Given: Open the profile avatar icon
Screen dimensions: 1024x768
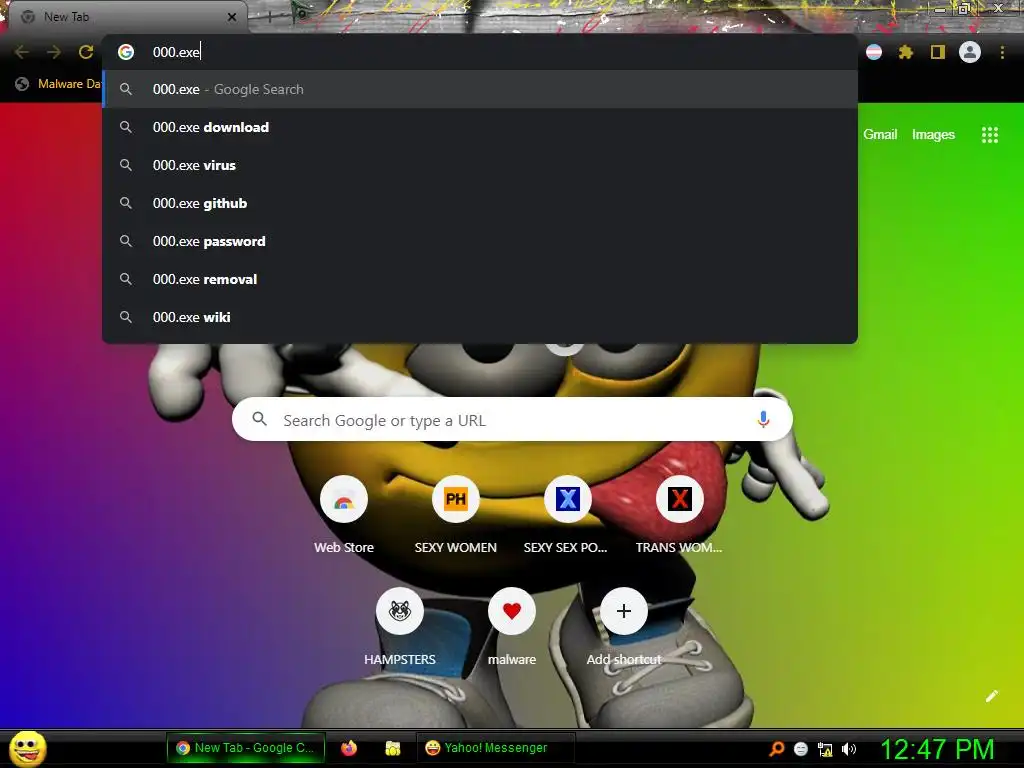Looking at the screenshot, I should (970, 52).
